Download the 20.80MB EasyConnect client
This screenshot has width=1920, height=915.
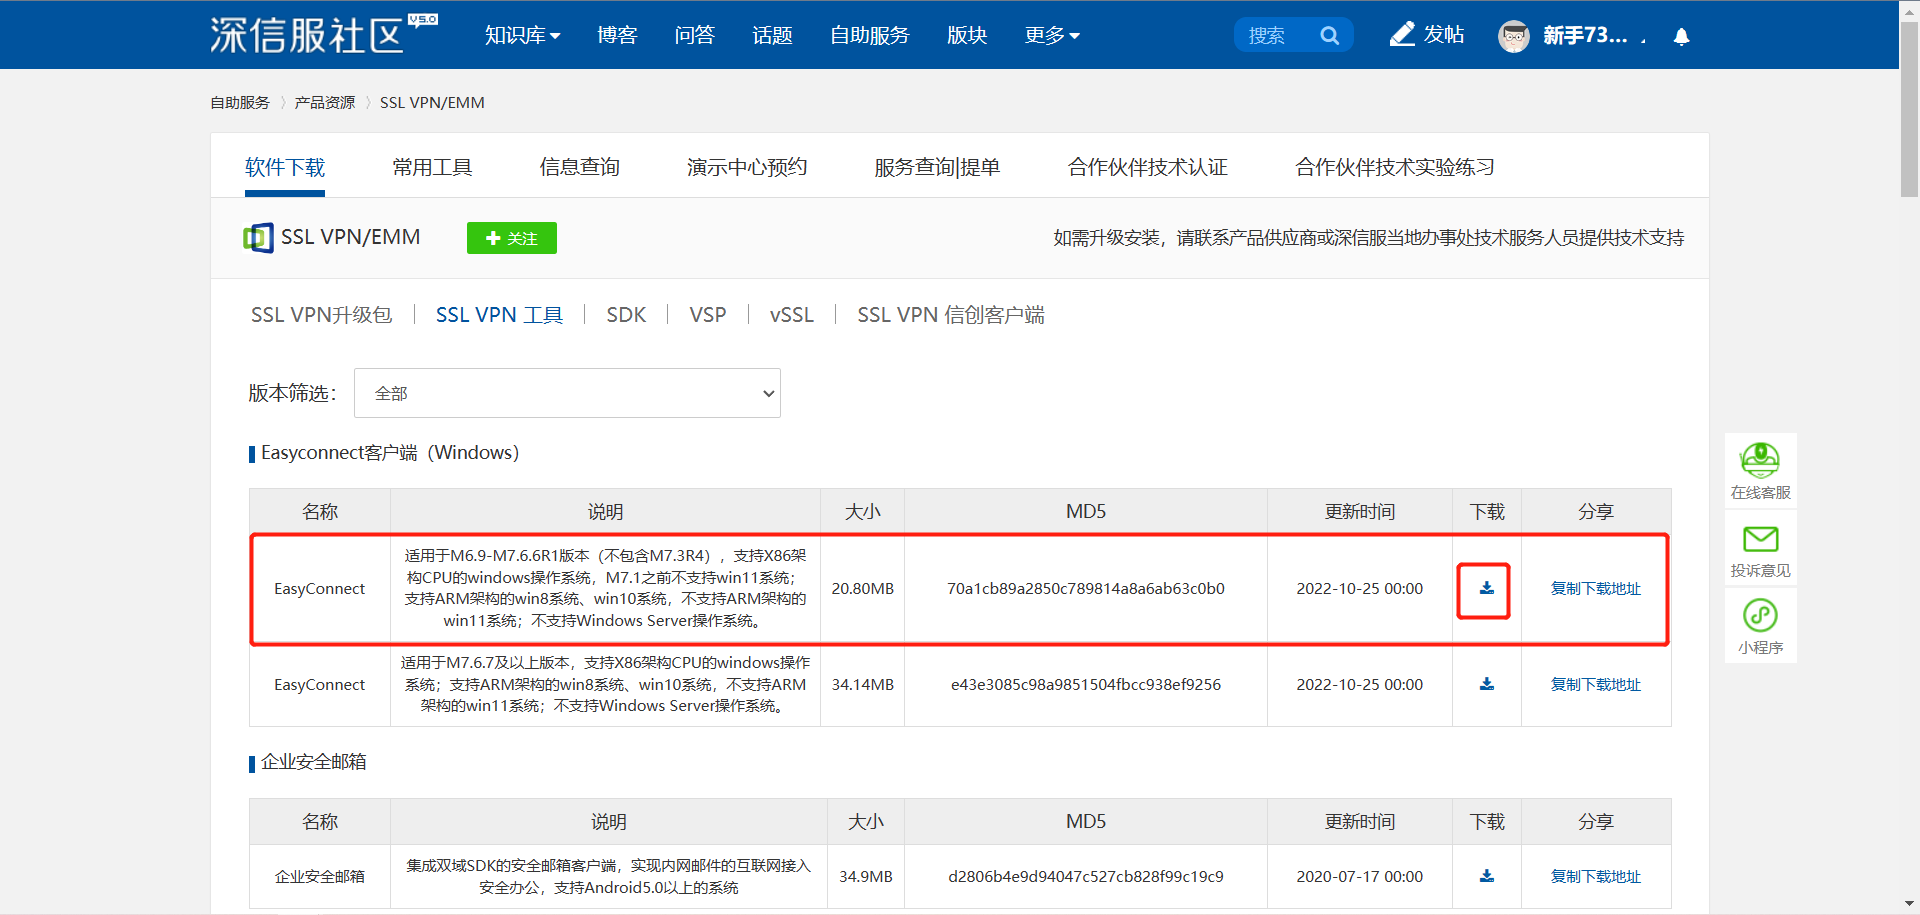[x=1486, y=588]
